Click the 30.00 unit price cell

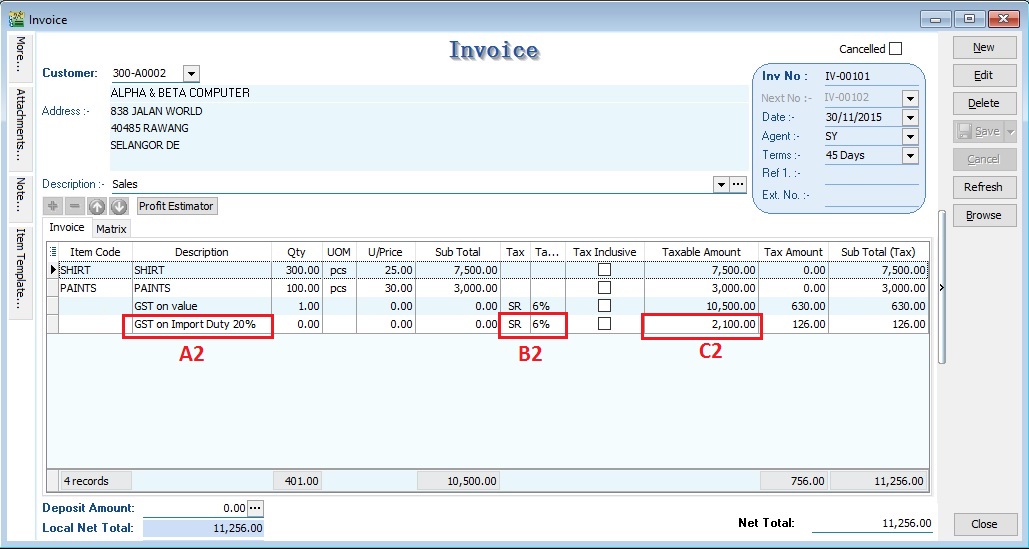pyautogui.click(x=386, y=288)
